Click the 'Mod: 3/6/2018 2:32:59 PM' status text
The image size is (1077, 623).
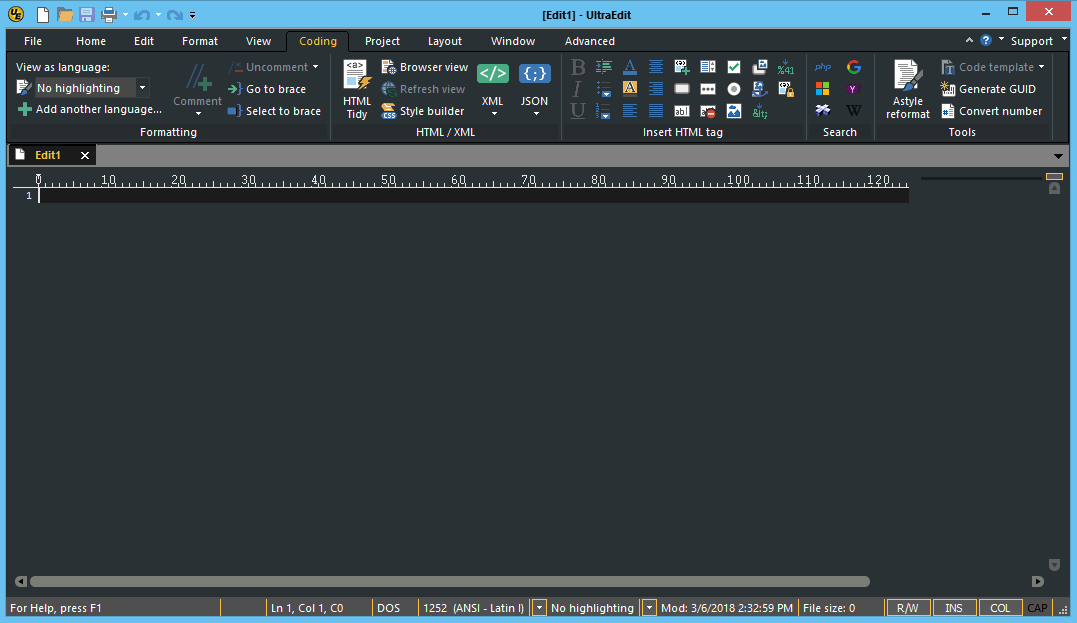click(727, 608)
